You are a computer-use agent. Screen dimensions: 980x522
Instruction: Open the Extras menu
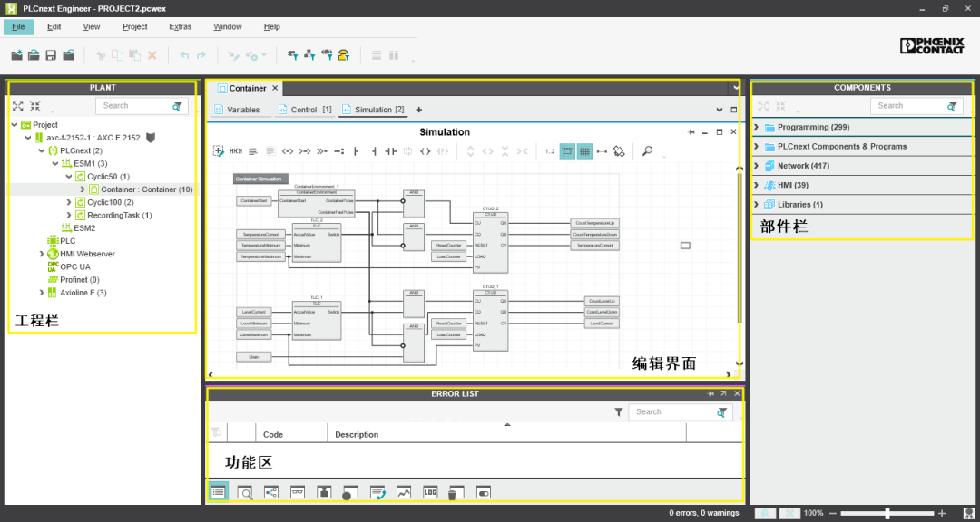180,27
